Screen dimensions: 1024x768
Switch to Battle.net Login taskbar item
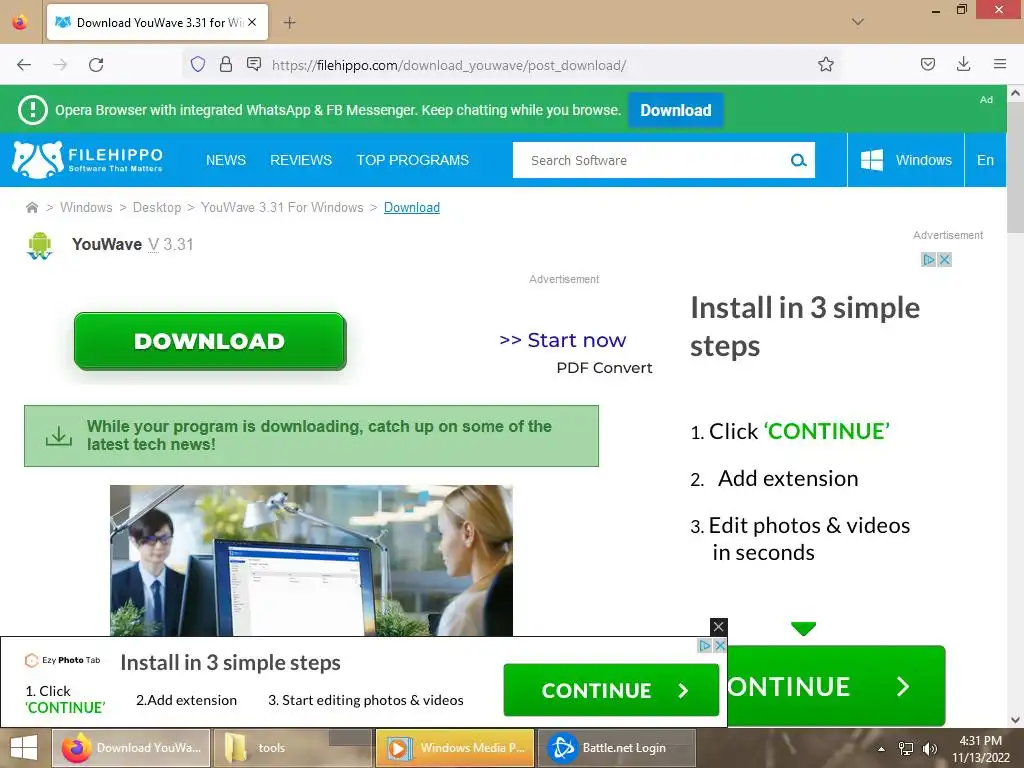pyautogui.click(x=616, y=748)
